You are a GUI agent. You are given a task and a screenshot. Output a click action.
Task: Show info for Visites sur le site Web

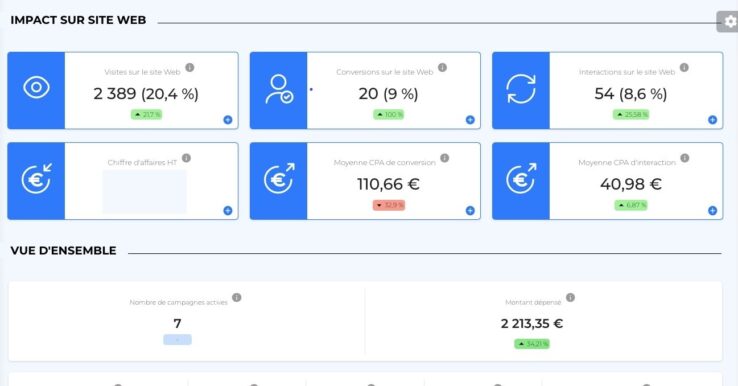tap(190, 67)
